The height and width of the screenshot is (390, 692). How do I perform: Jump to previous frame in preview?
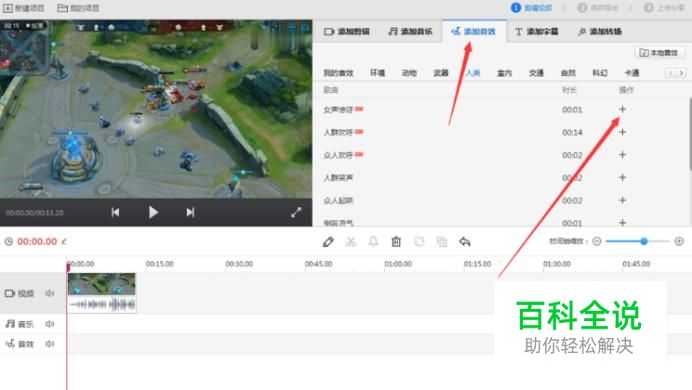click(115, 212)
